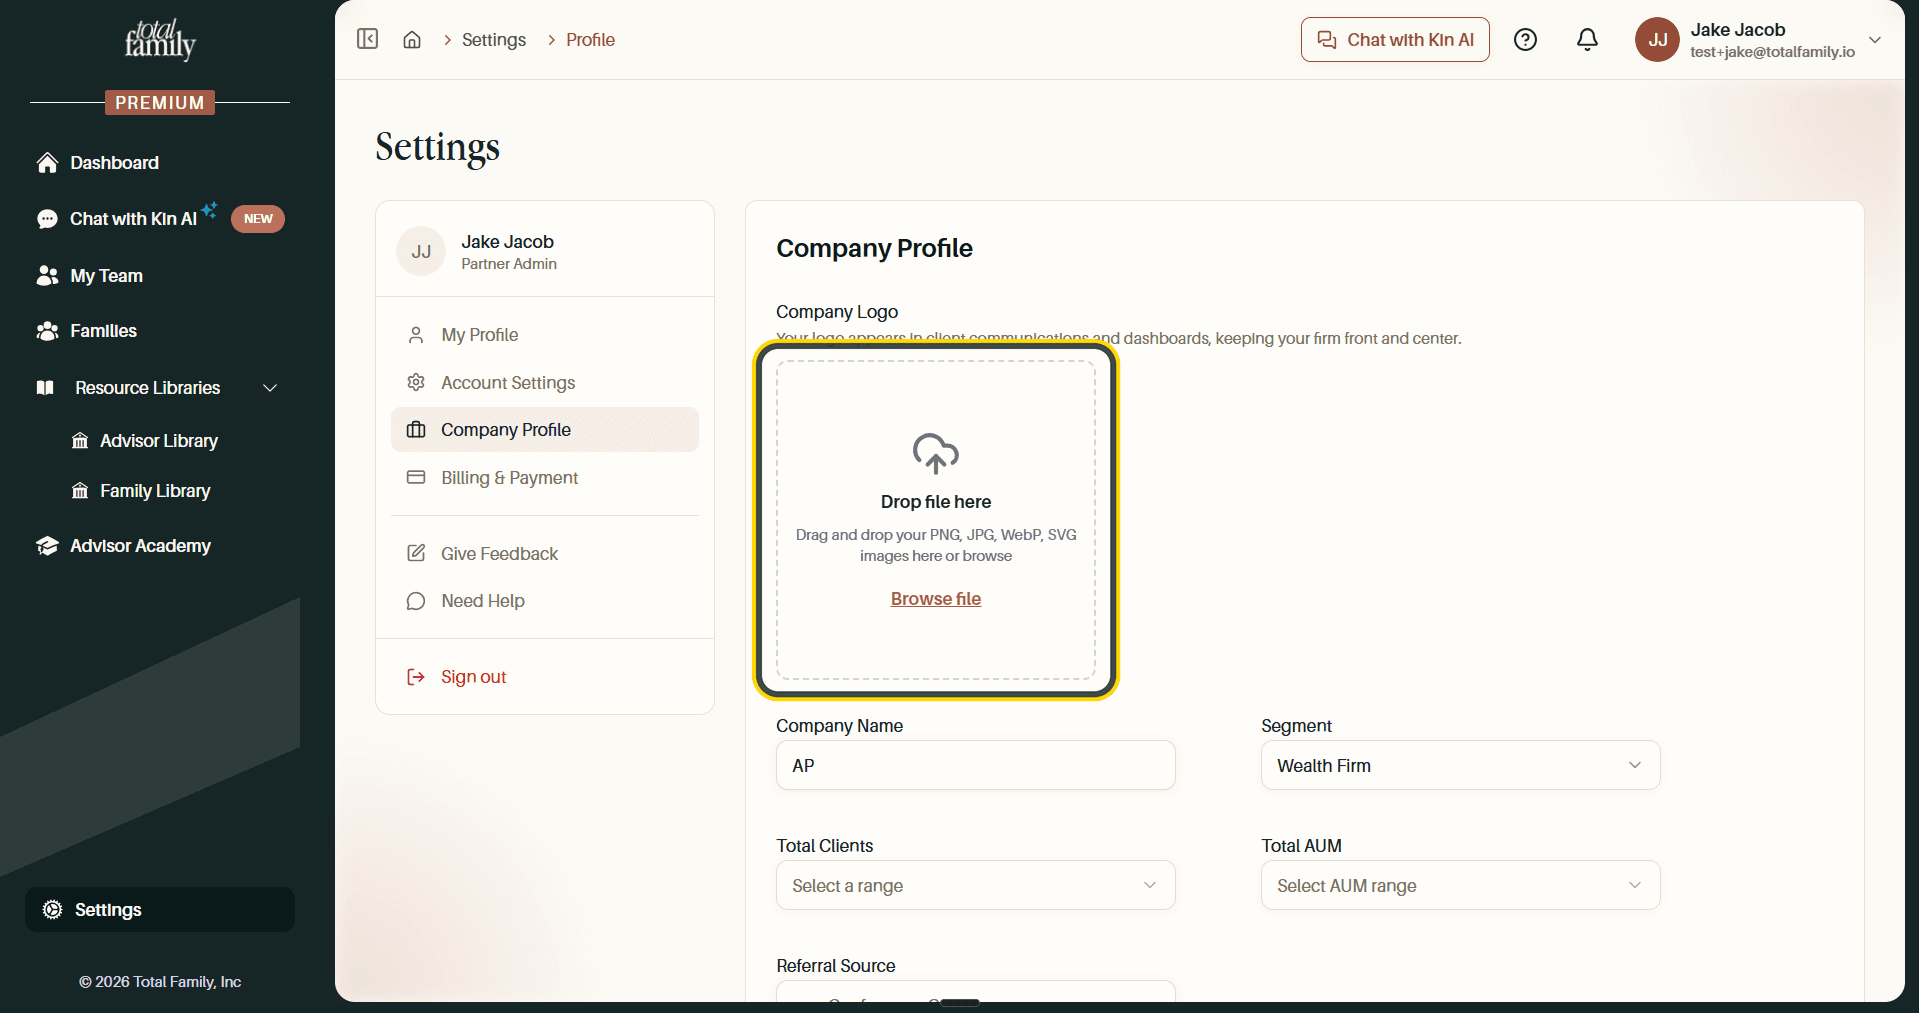
Task: Click the Settings breadcrumb
Action: (x=494, y=40)
